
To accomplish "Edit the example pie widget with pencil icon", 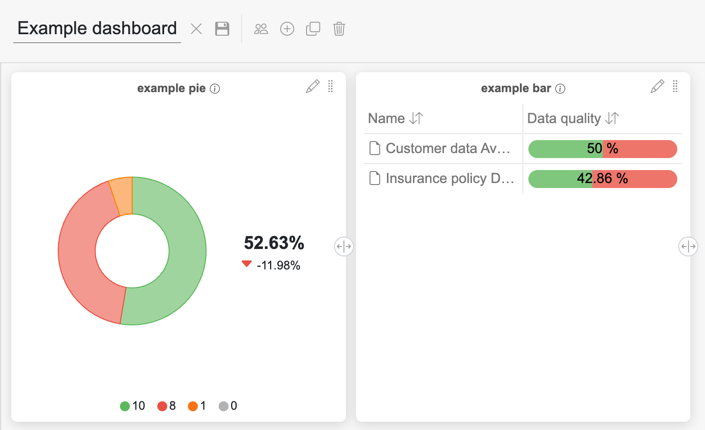I will tap(313, 87).
